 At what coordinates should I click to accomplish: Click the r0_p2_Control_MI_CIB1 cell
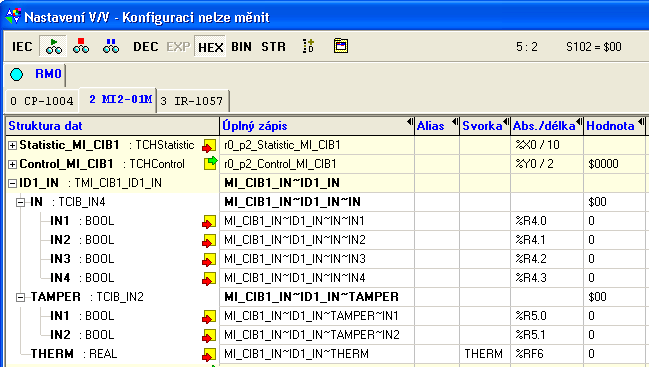317,164
